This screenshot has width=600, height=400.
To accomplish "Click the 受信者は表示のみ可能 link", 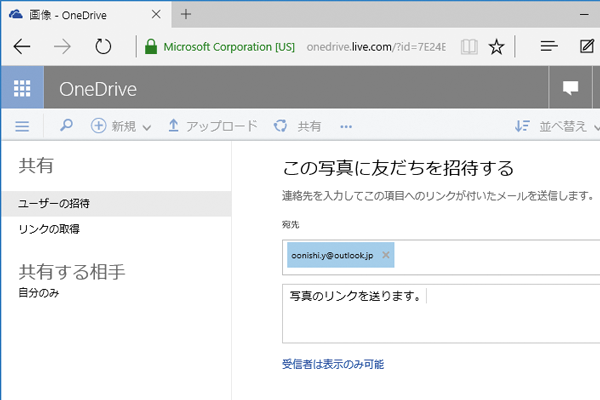I will (x=333, y=364).
